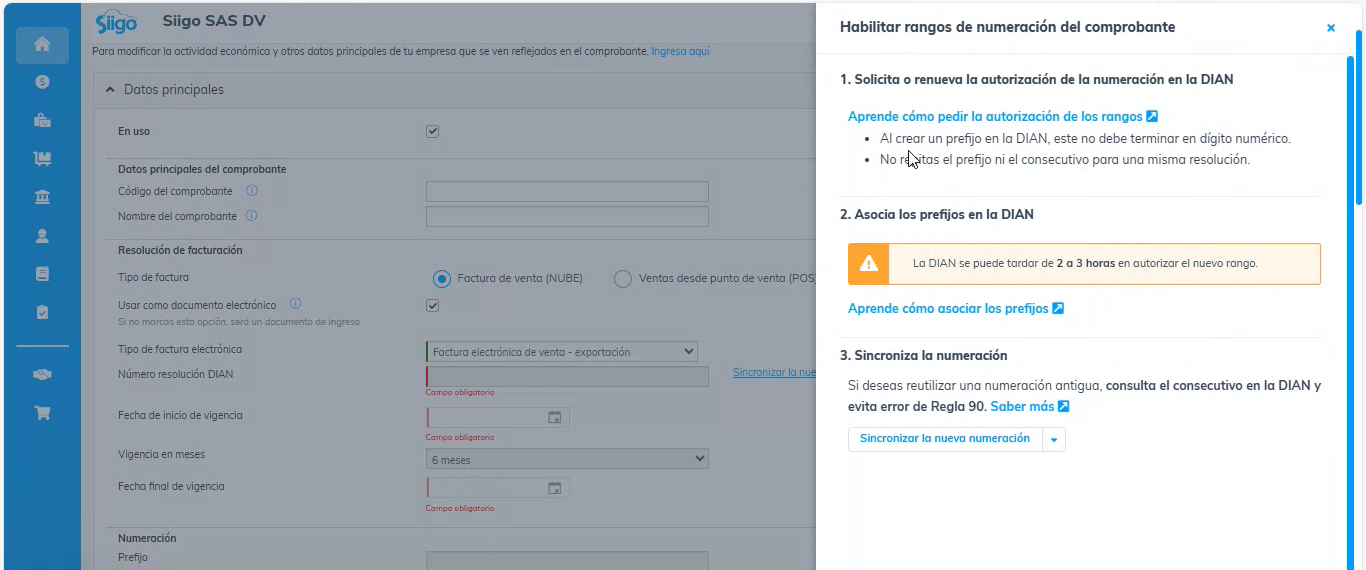Click the external link icon after 'autorización de los rangos'
Screen dimensions: 1366x570
1152,117
